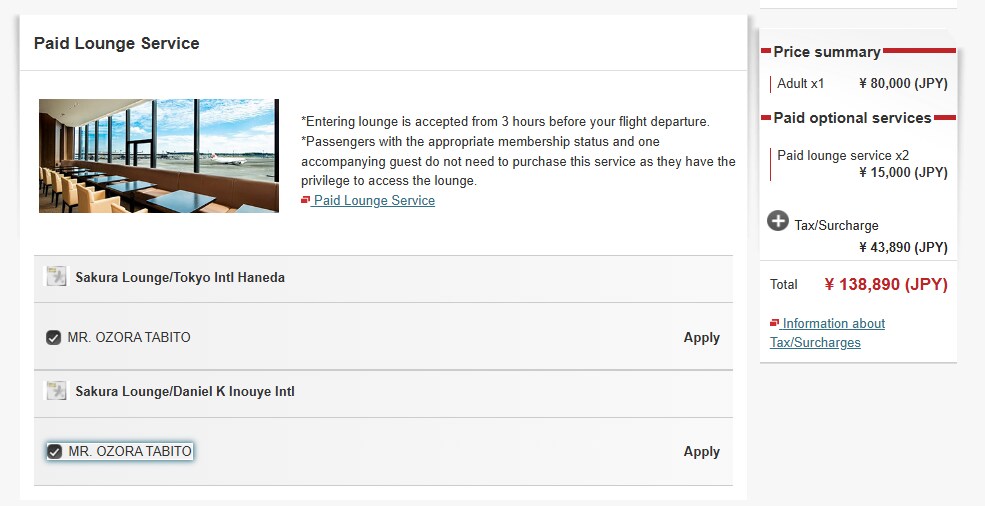Click the plane icon beside Daniel K Inouye lounge
Image resolution: width=985 pixels, height=506 pixels.
[55, 390]
